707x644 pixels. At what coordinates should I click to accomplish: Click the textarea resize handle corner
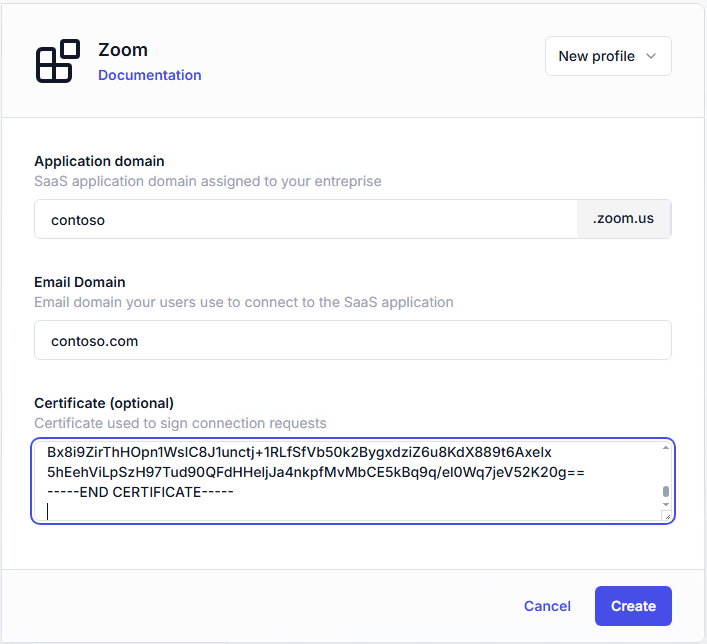pos(666,515)
